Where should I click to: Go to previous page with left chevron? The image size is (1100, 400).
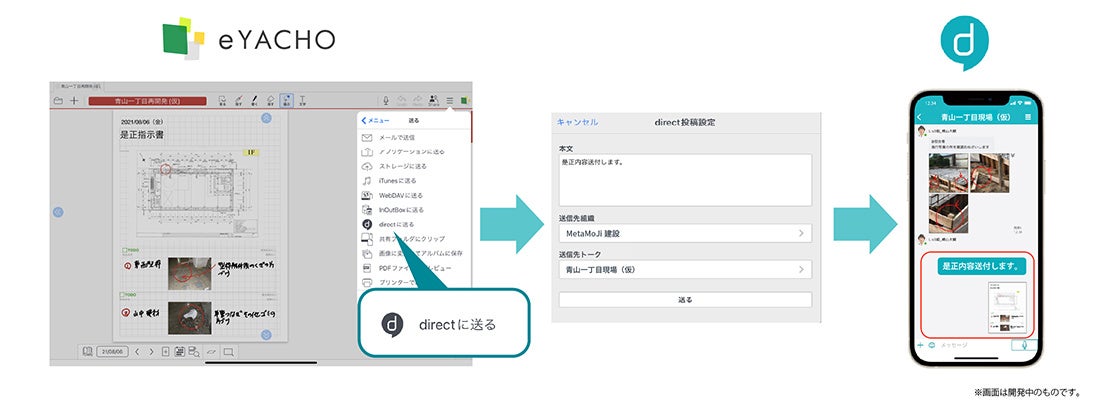137,352
